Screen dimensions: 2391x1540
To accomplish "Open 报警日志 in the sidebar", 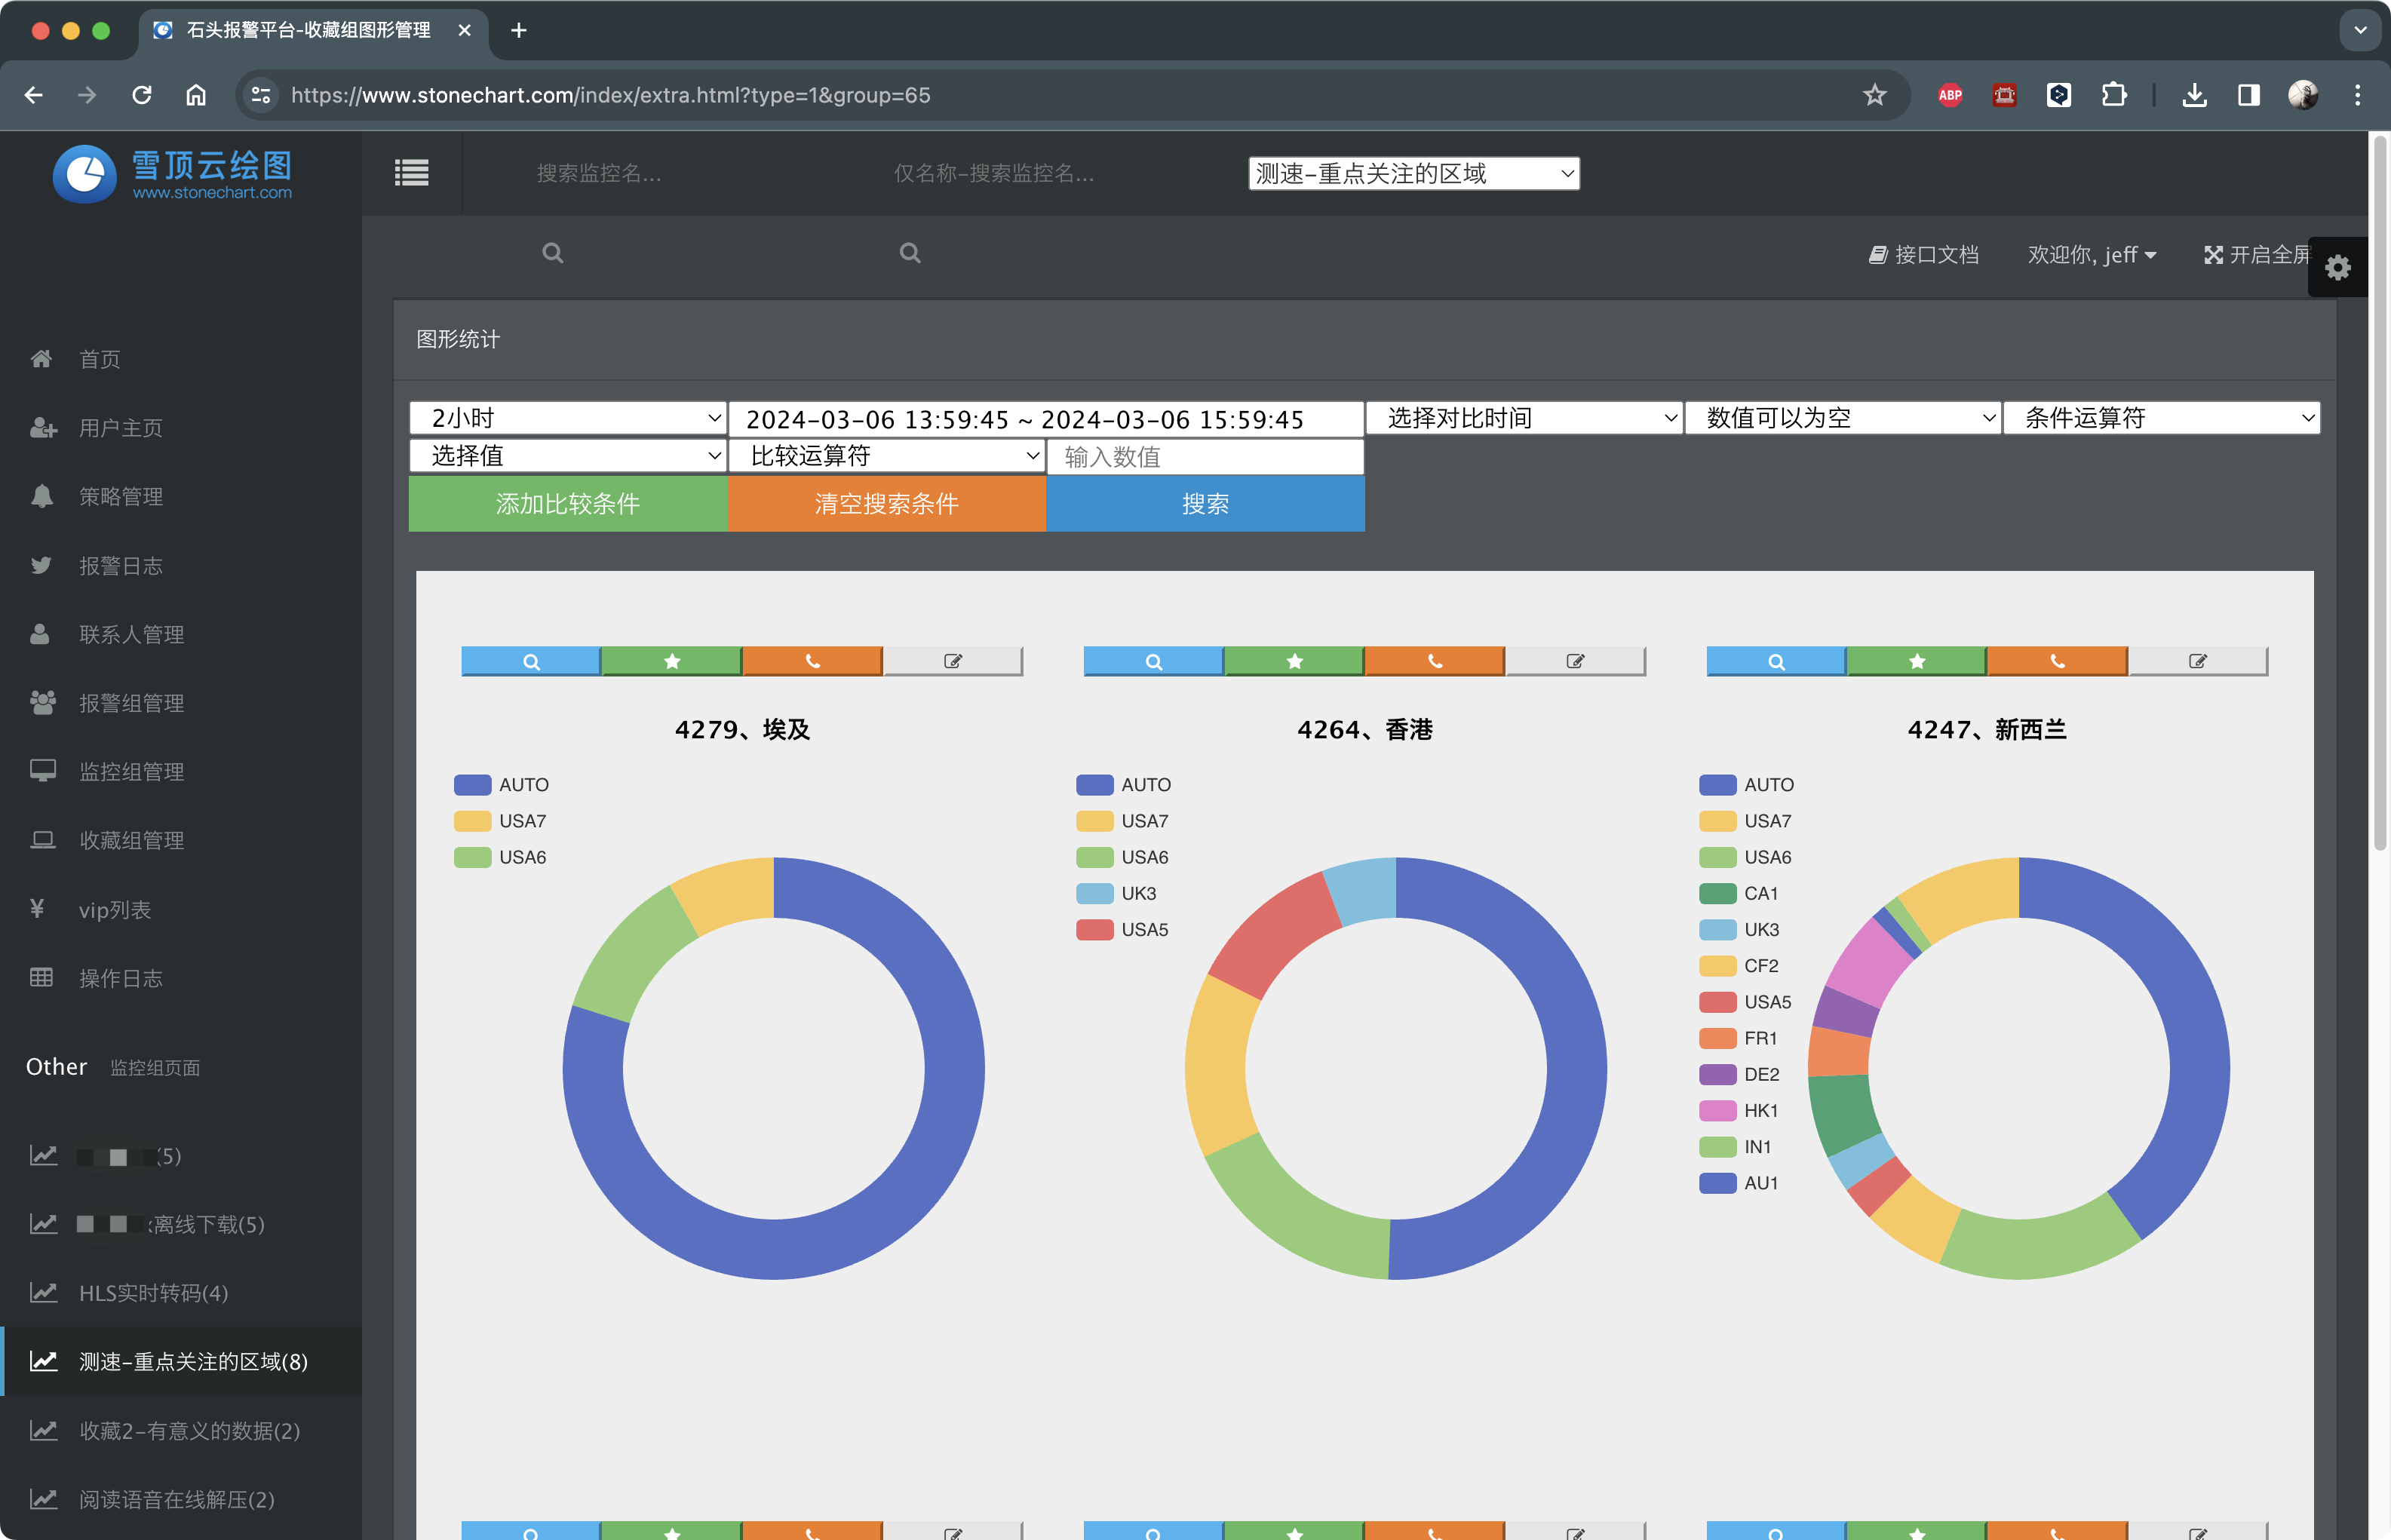I will [x=120, y=566].
